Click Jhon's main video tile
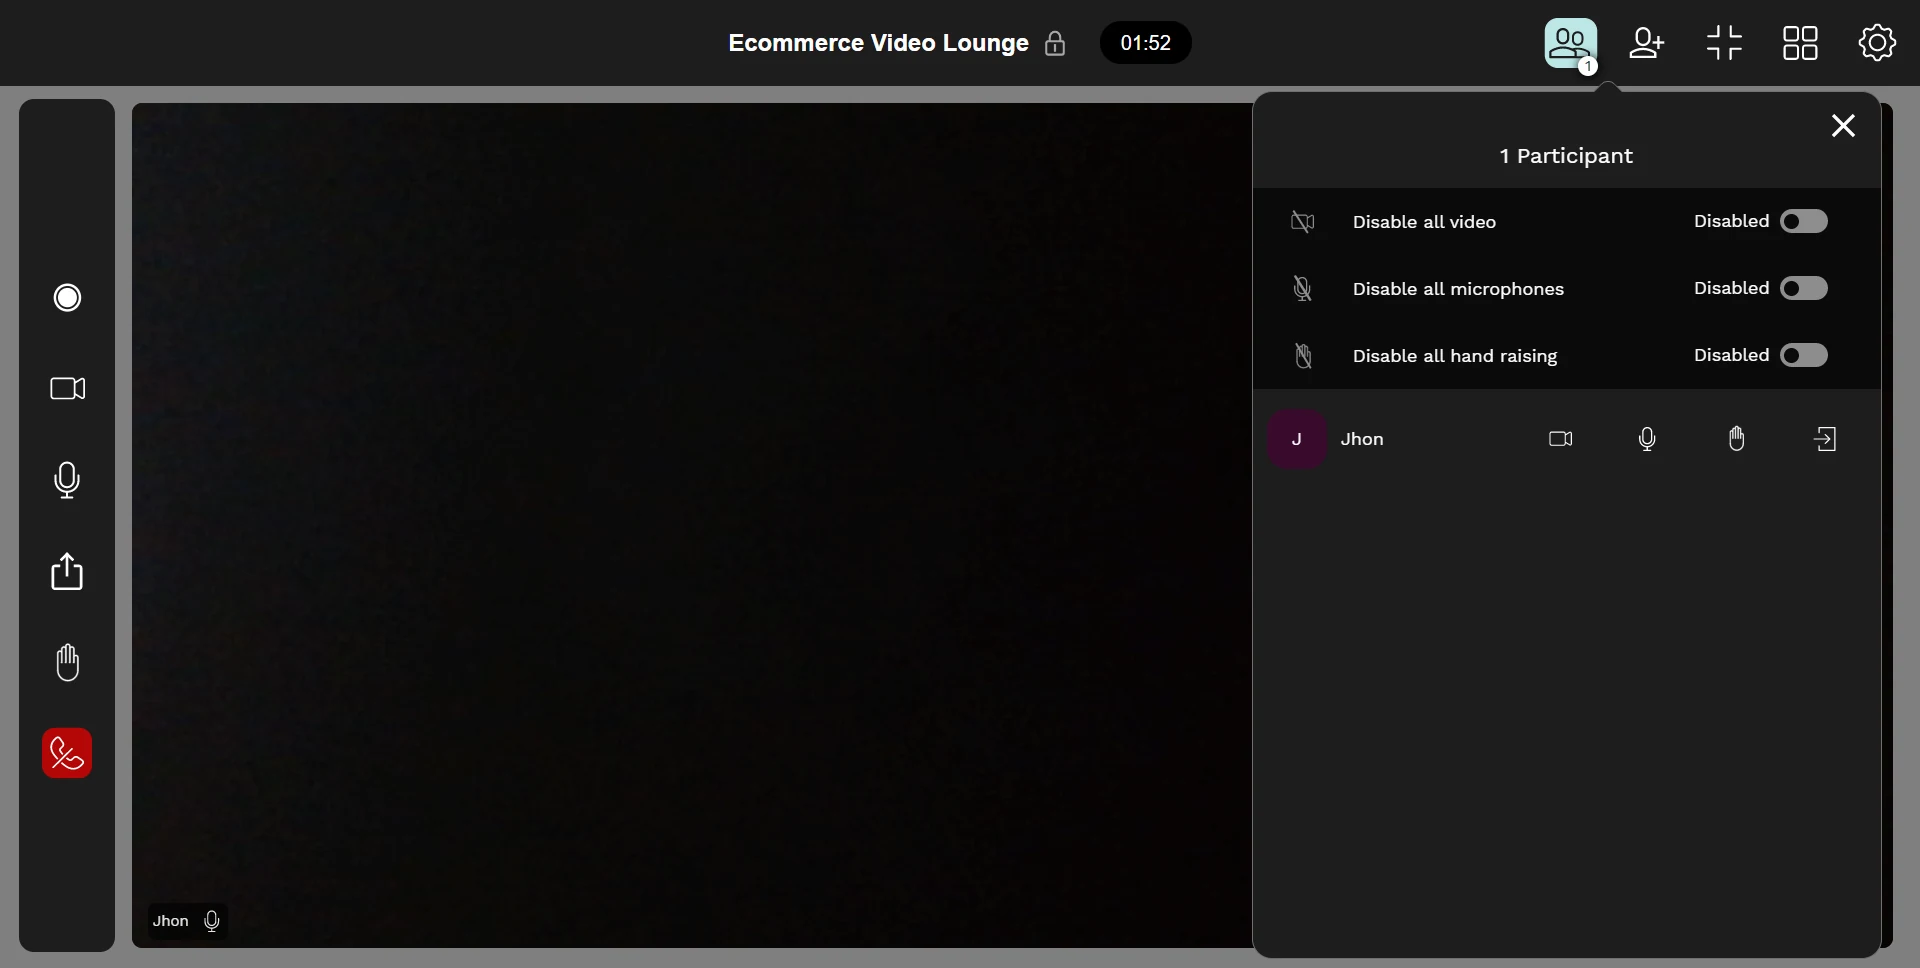1920x968 pixels. coord(692,525)
